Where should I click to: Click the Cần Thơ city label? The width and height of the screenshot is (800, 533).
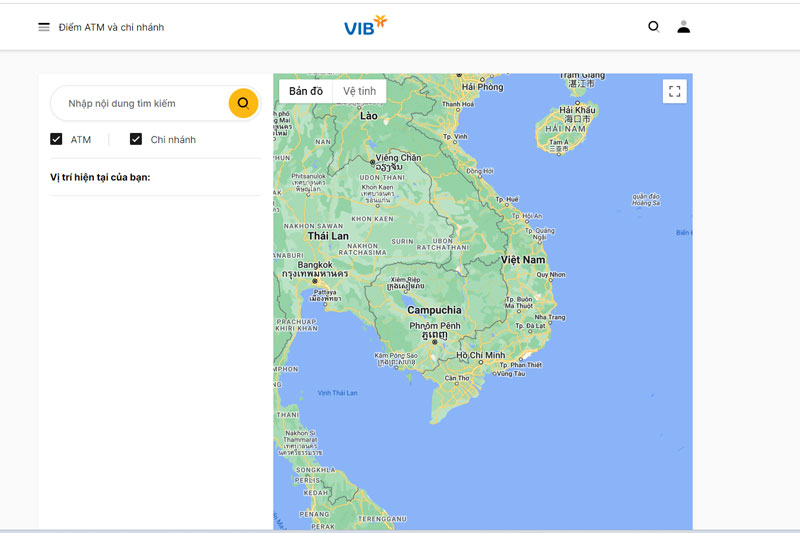(x=457, y=378)
